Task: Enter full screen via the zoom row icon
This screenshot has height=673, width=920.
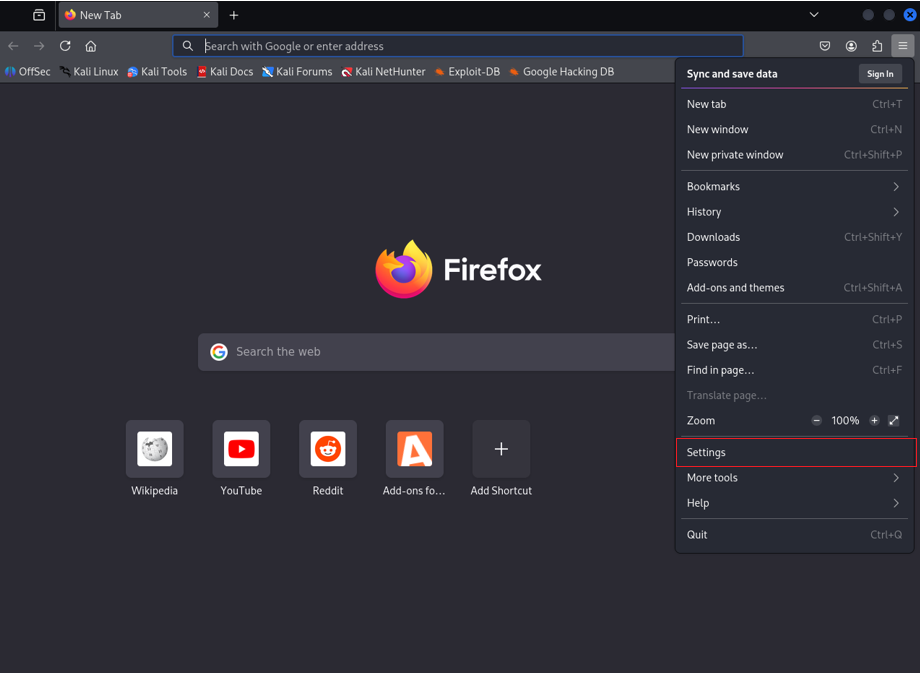Action: (894, 420)
